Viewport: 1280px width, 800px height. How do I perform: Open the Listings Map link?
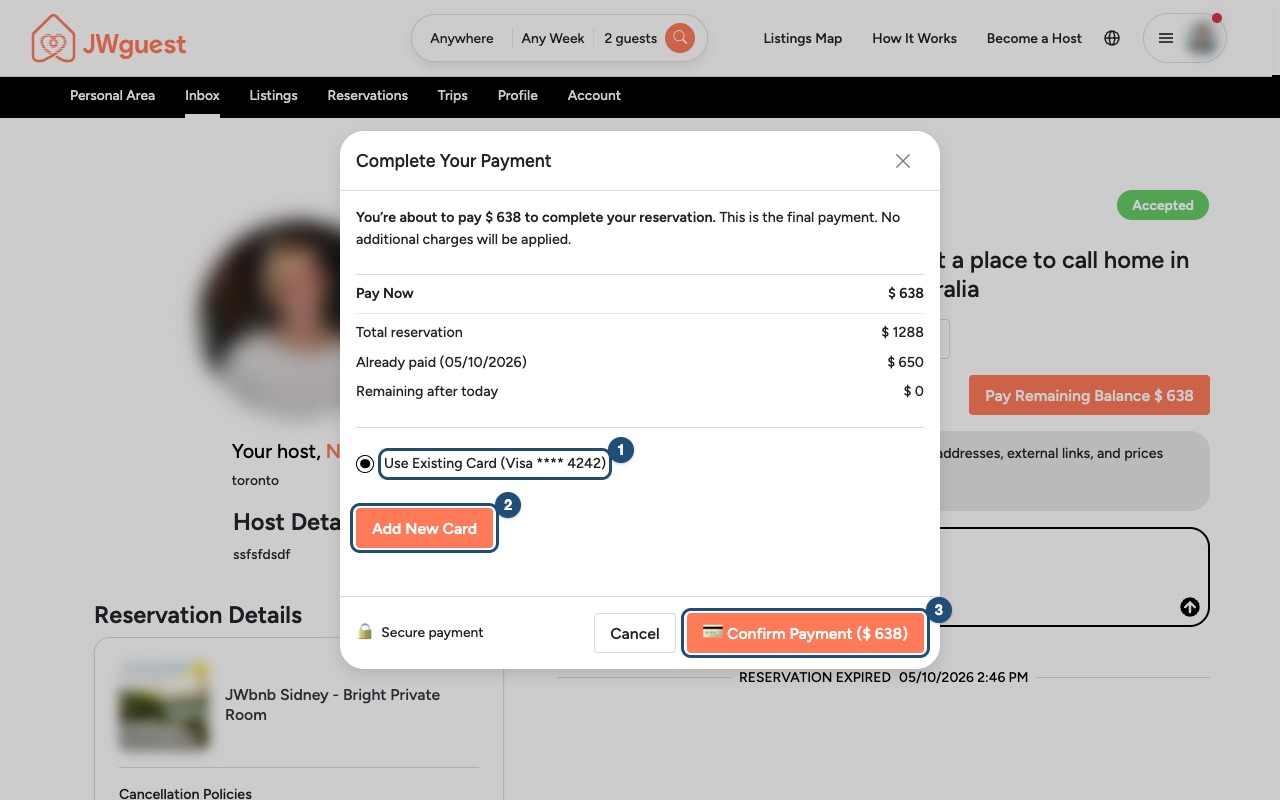[x=802, y=38]
